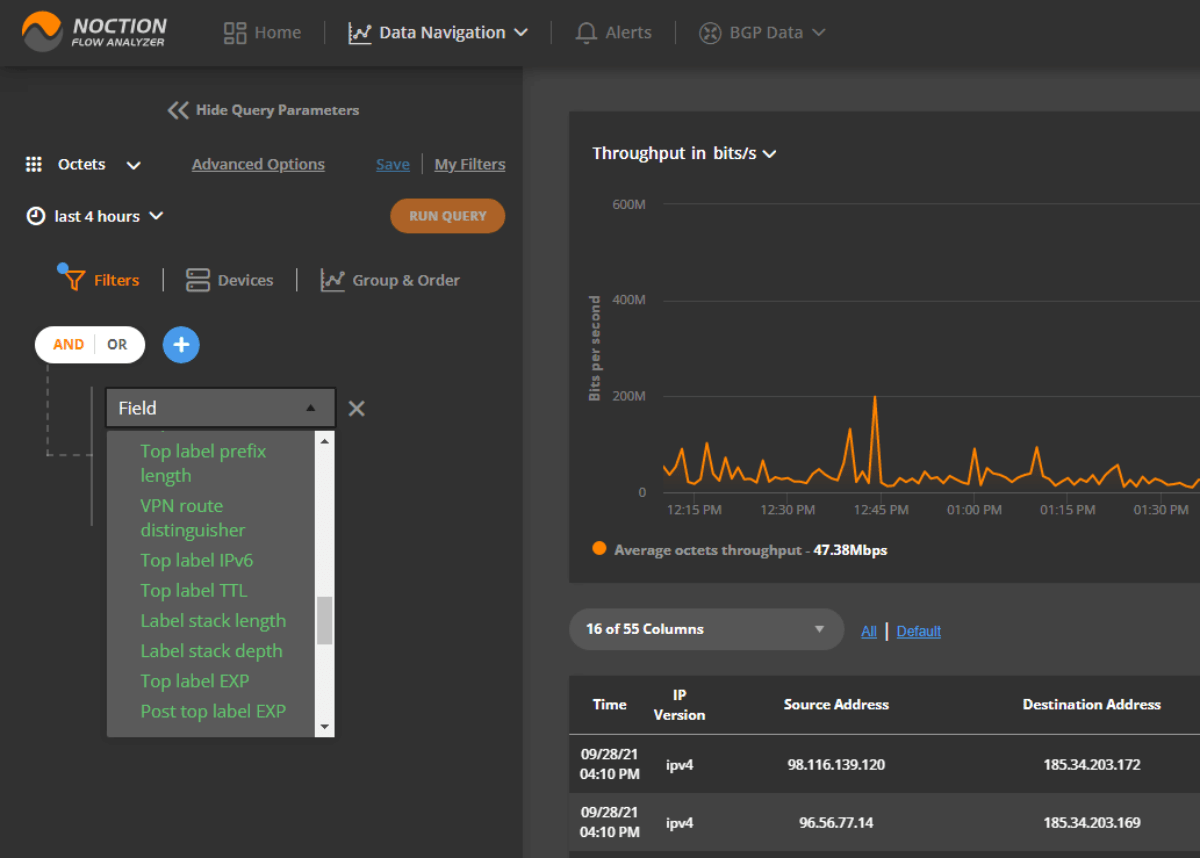Select VPN route distinguisher field

coord(193,518)
